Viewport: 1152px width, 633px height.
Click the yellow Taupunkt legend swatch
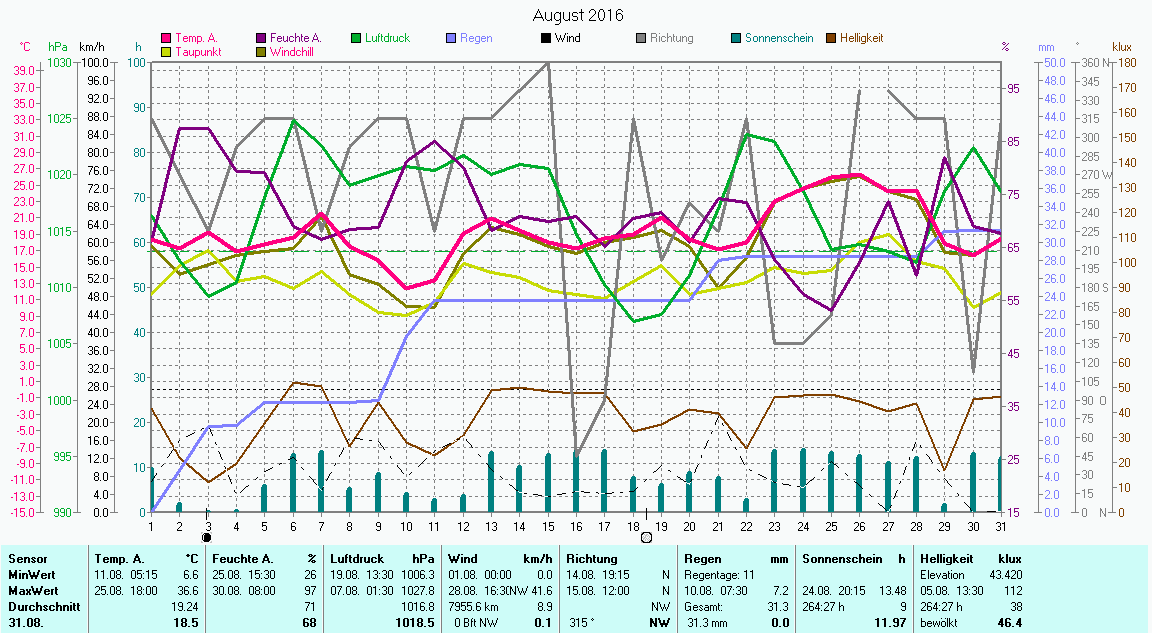click(167, 51)
